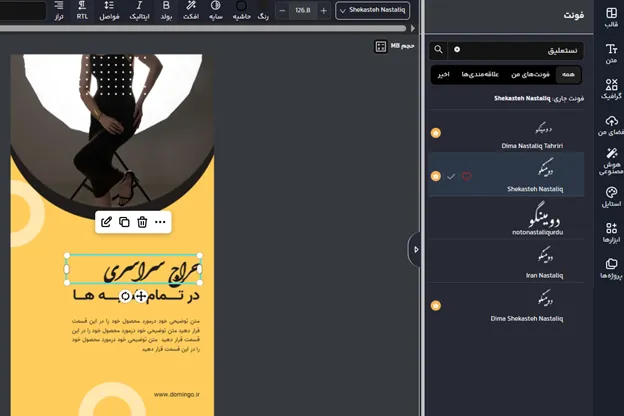Switch to the Recent (اخیر) fonts tab

click(x=443, y=74)
